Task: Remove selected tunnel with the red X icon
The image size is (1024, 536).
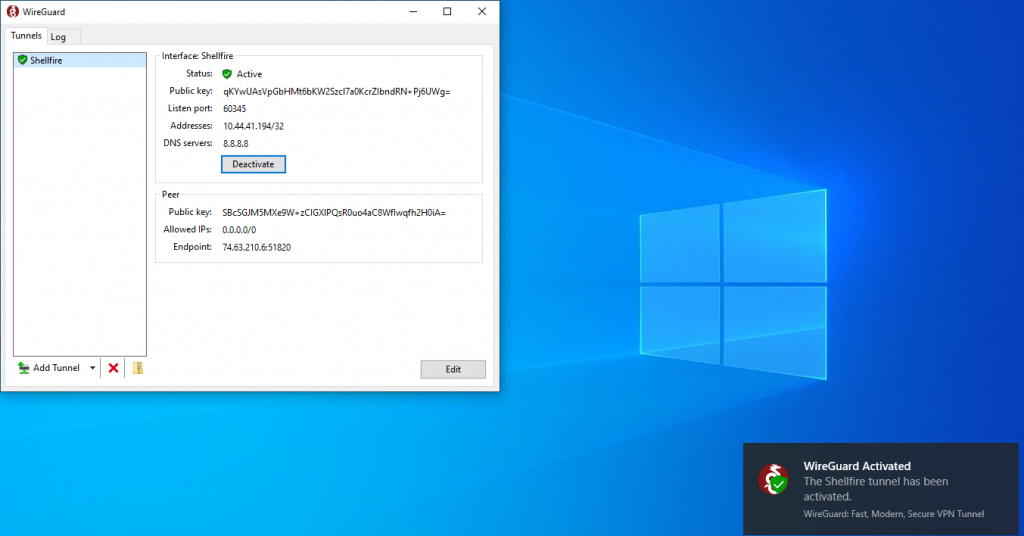Action: click(113, 368)
